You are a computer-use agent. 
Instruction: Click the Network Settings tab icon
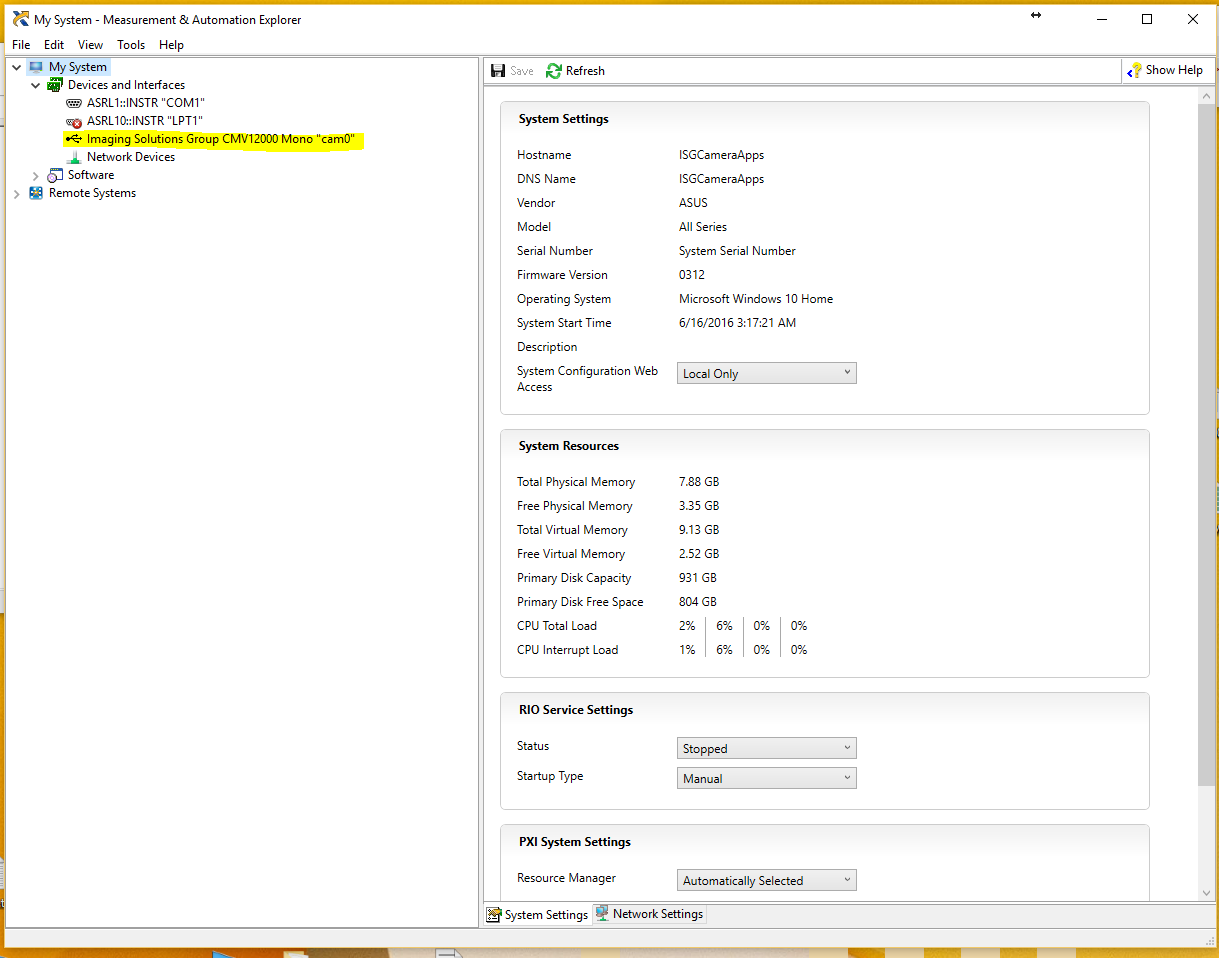point(602,913)
